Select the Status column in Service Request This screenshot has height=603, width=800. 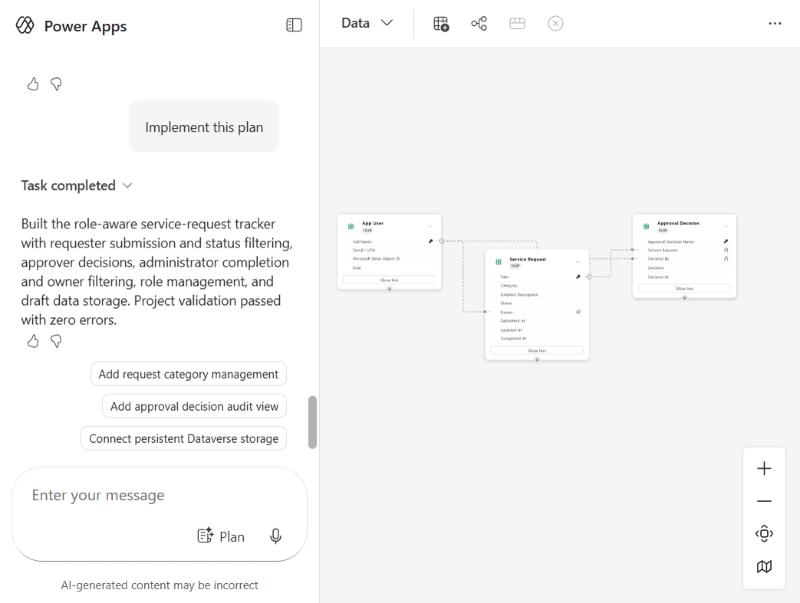coord(537,304)
